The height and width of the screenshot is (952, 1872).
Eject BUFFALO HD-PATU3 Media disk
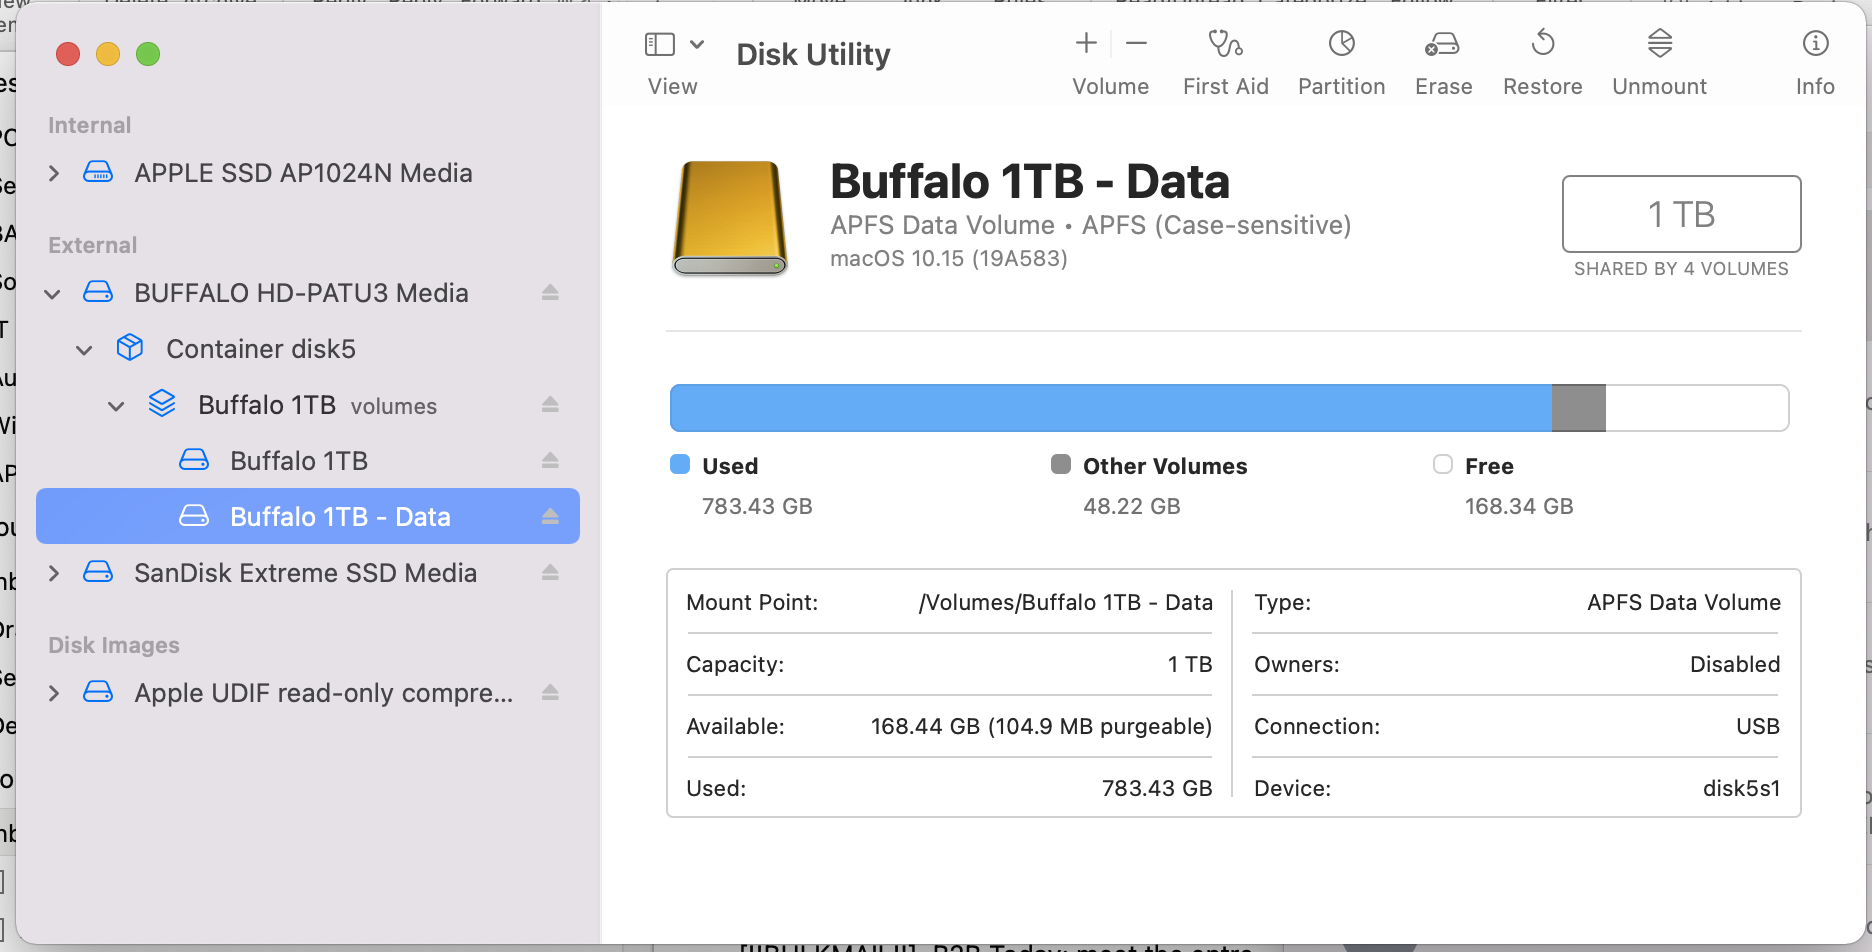click(x=550, y=292)
